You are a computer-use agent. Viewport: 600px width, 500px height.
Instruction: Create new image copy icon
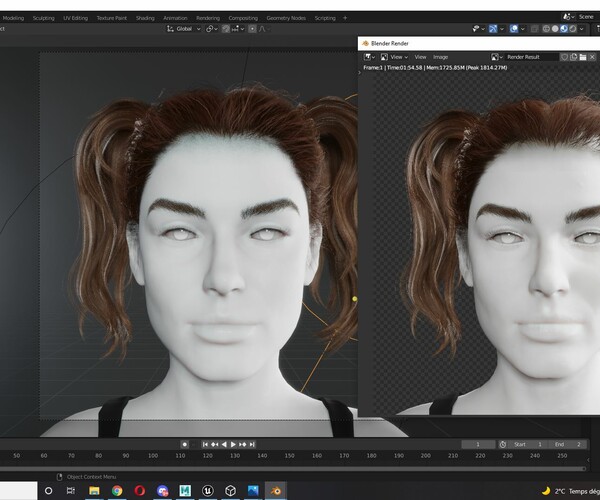pyautogui.click(x=573, y=57)
